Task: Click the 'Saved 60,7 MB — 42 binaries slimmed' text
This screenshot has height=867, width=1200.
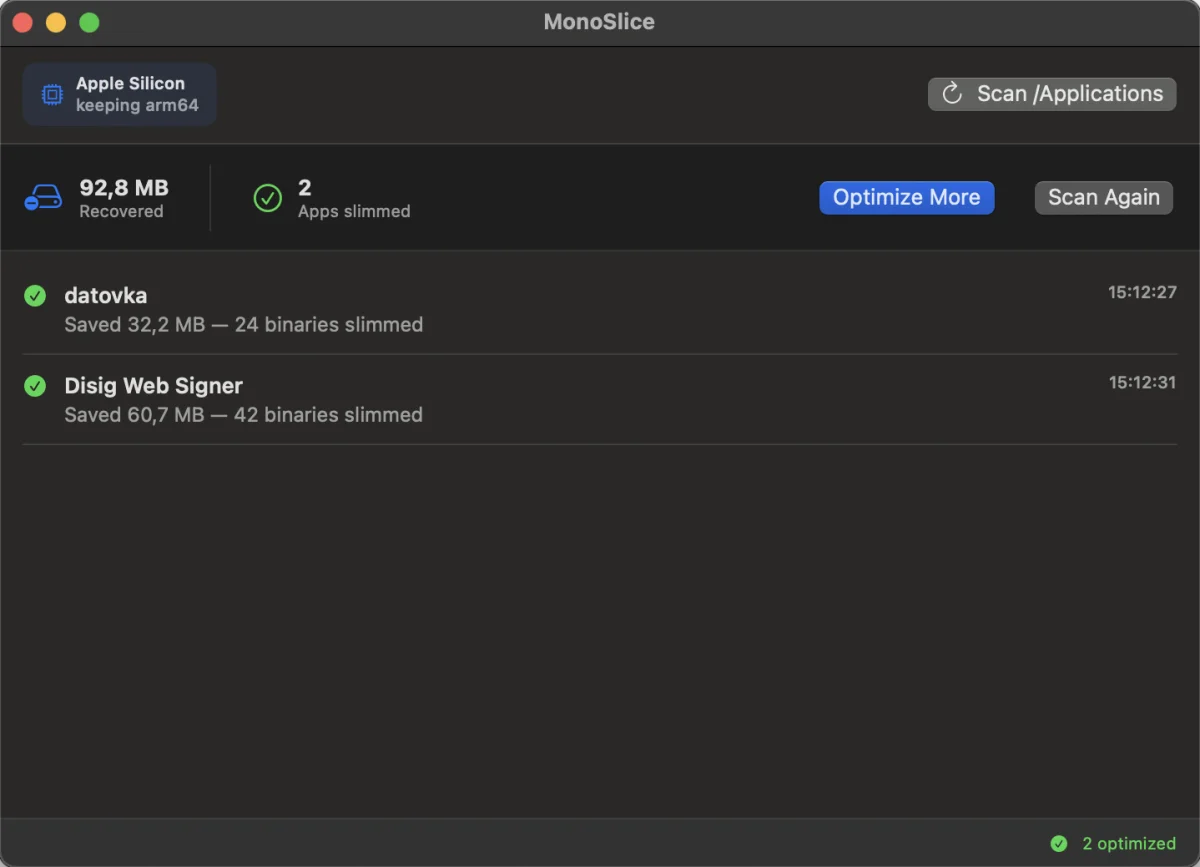Action: (243, 415)
